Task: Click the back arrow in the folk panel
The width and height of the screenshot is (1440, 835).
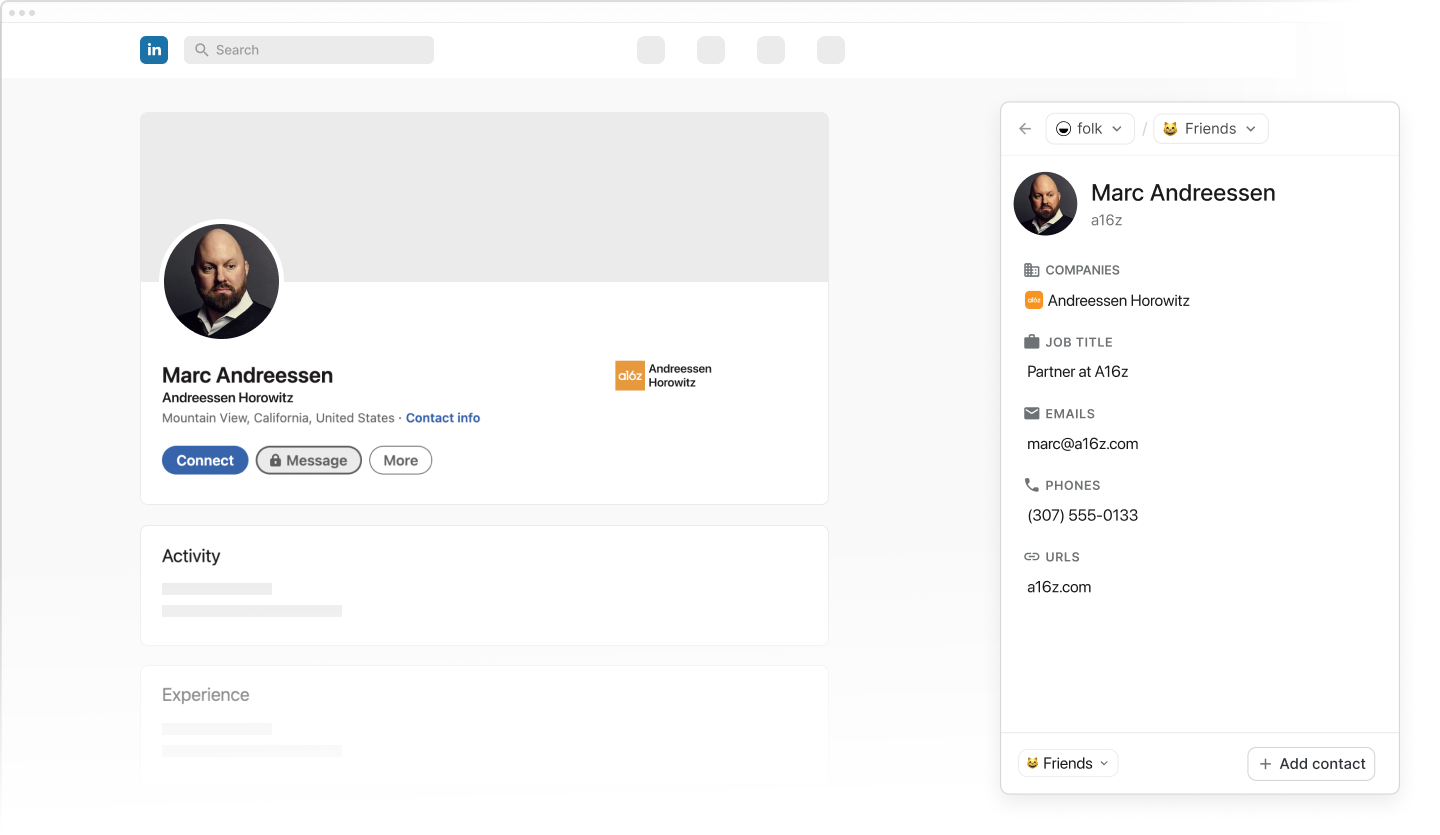Action: coord(1024,128)
